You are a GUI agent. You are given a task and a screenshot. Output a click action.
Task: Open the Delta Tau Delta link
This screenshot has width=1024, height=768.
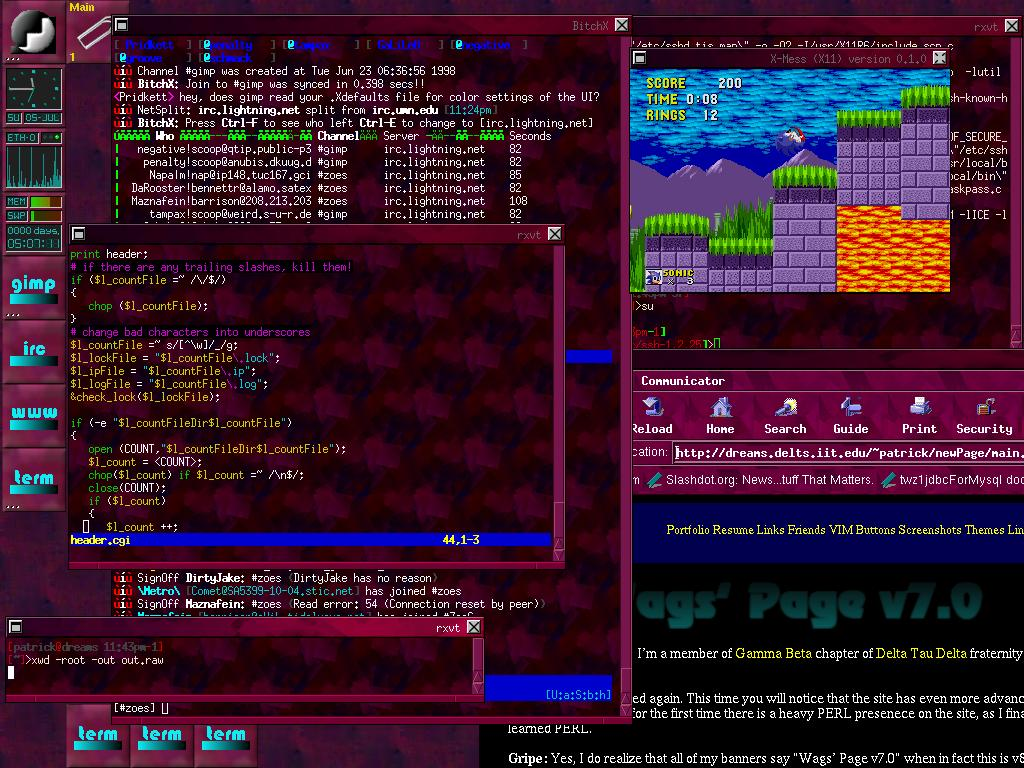[921, 653]
